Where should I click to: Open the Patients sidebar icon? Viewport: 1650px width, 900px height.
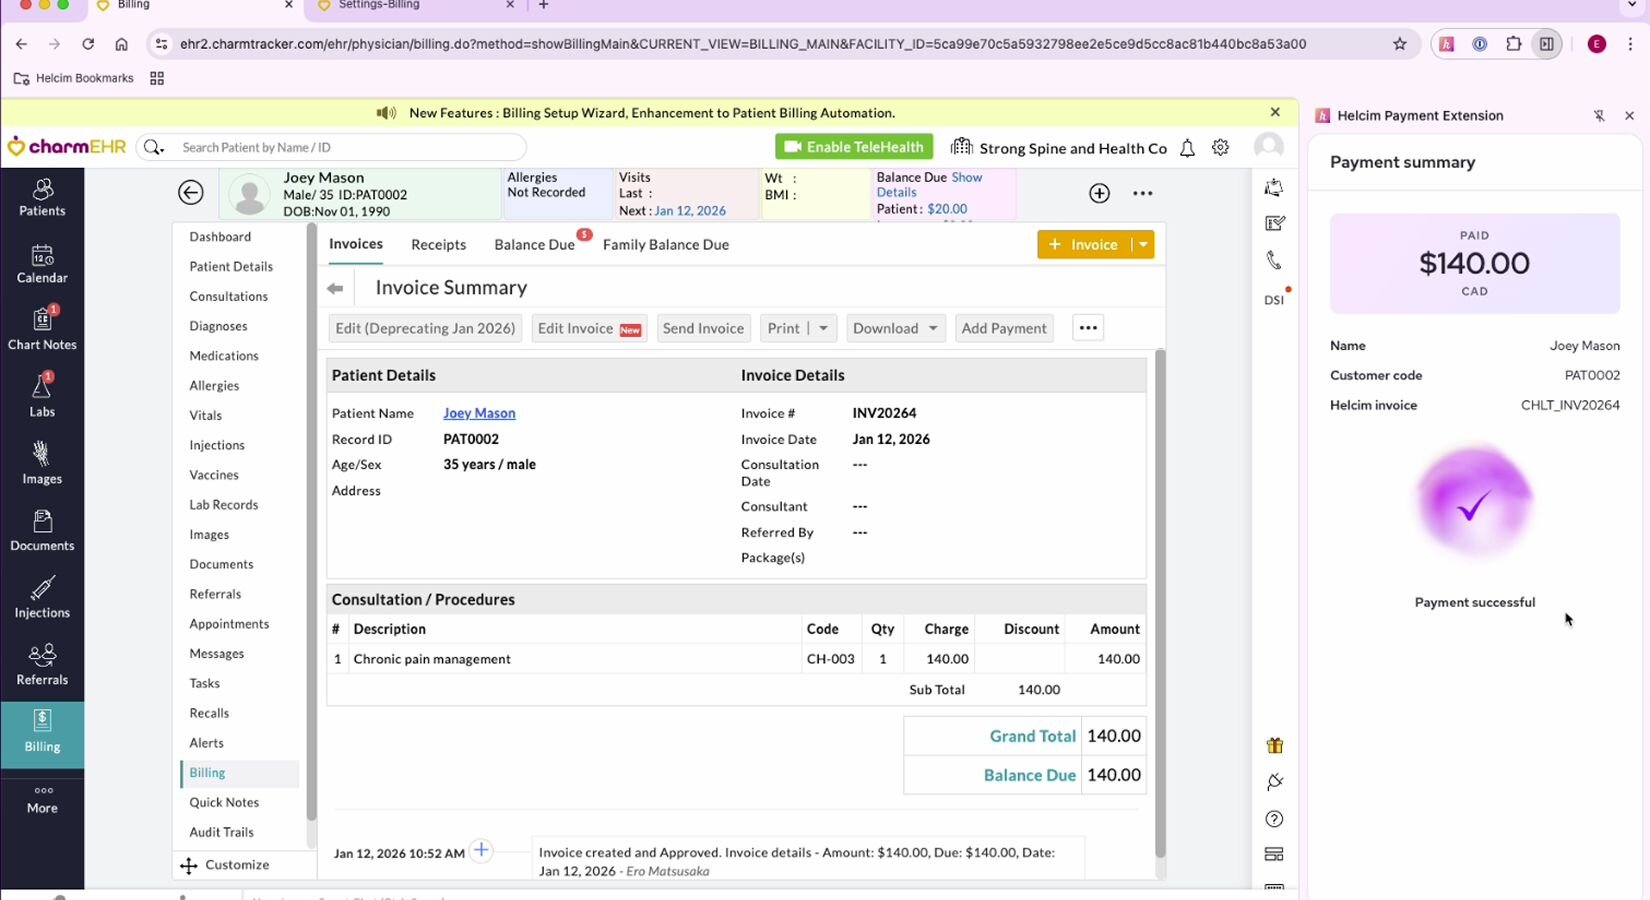(42, 197)
